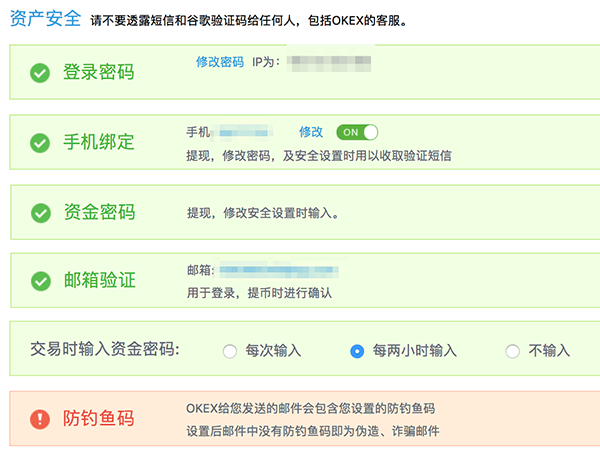Click the 交易时输入资金密码 label
The image size is (600, 456).
[105, 349]
